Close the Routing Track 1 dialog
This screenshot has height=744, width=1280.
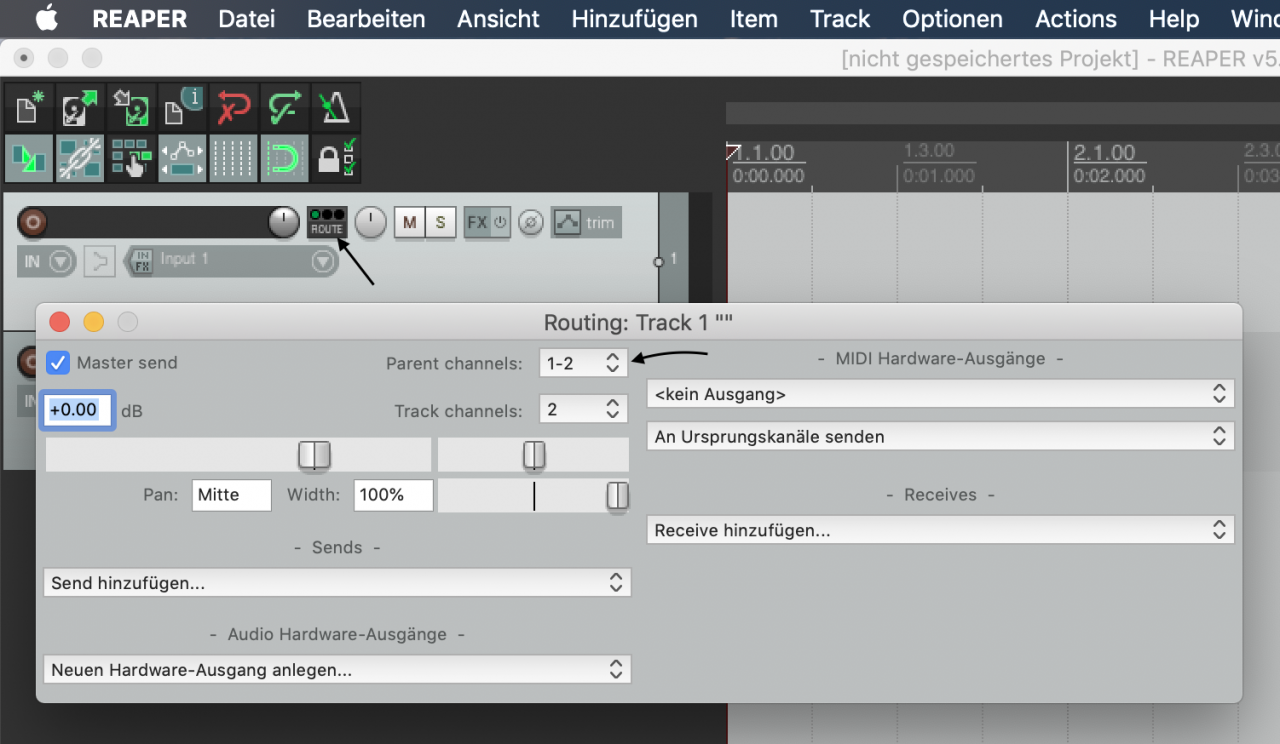click(60, 322)
